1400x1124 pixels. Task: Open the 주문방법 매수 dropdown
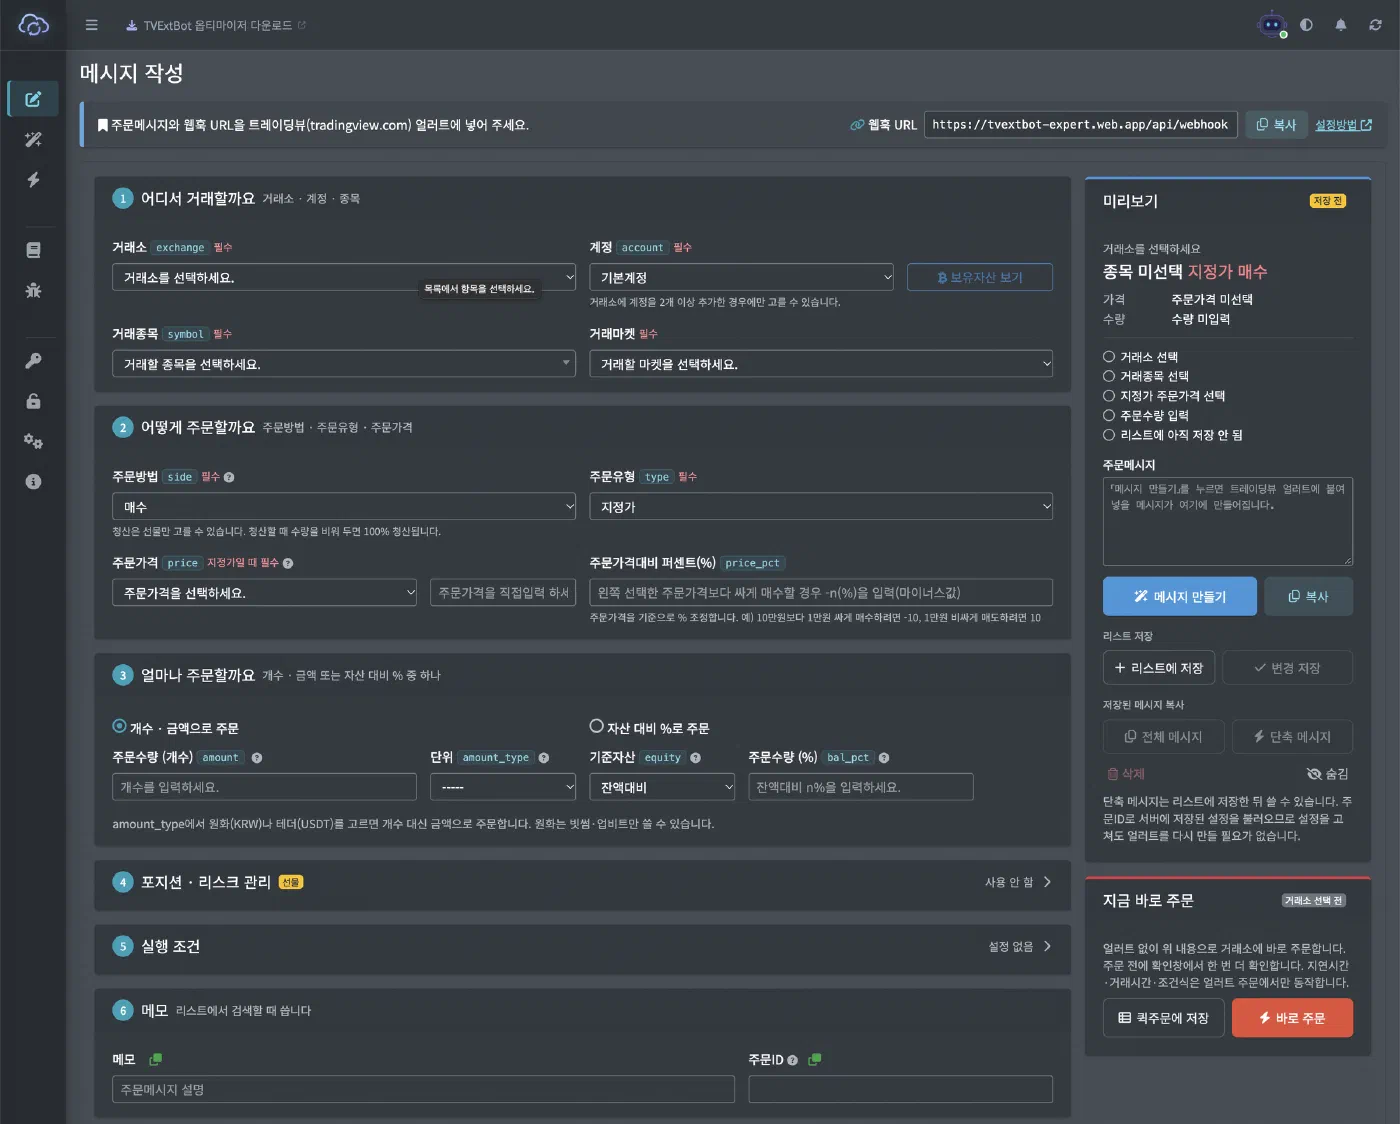pyautogui.click(x=344, y=507)
